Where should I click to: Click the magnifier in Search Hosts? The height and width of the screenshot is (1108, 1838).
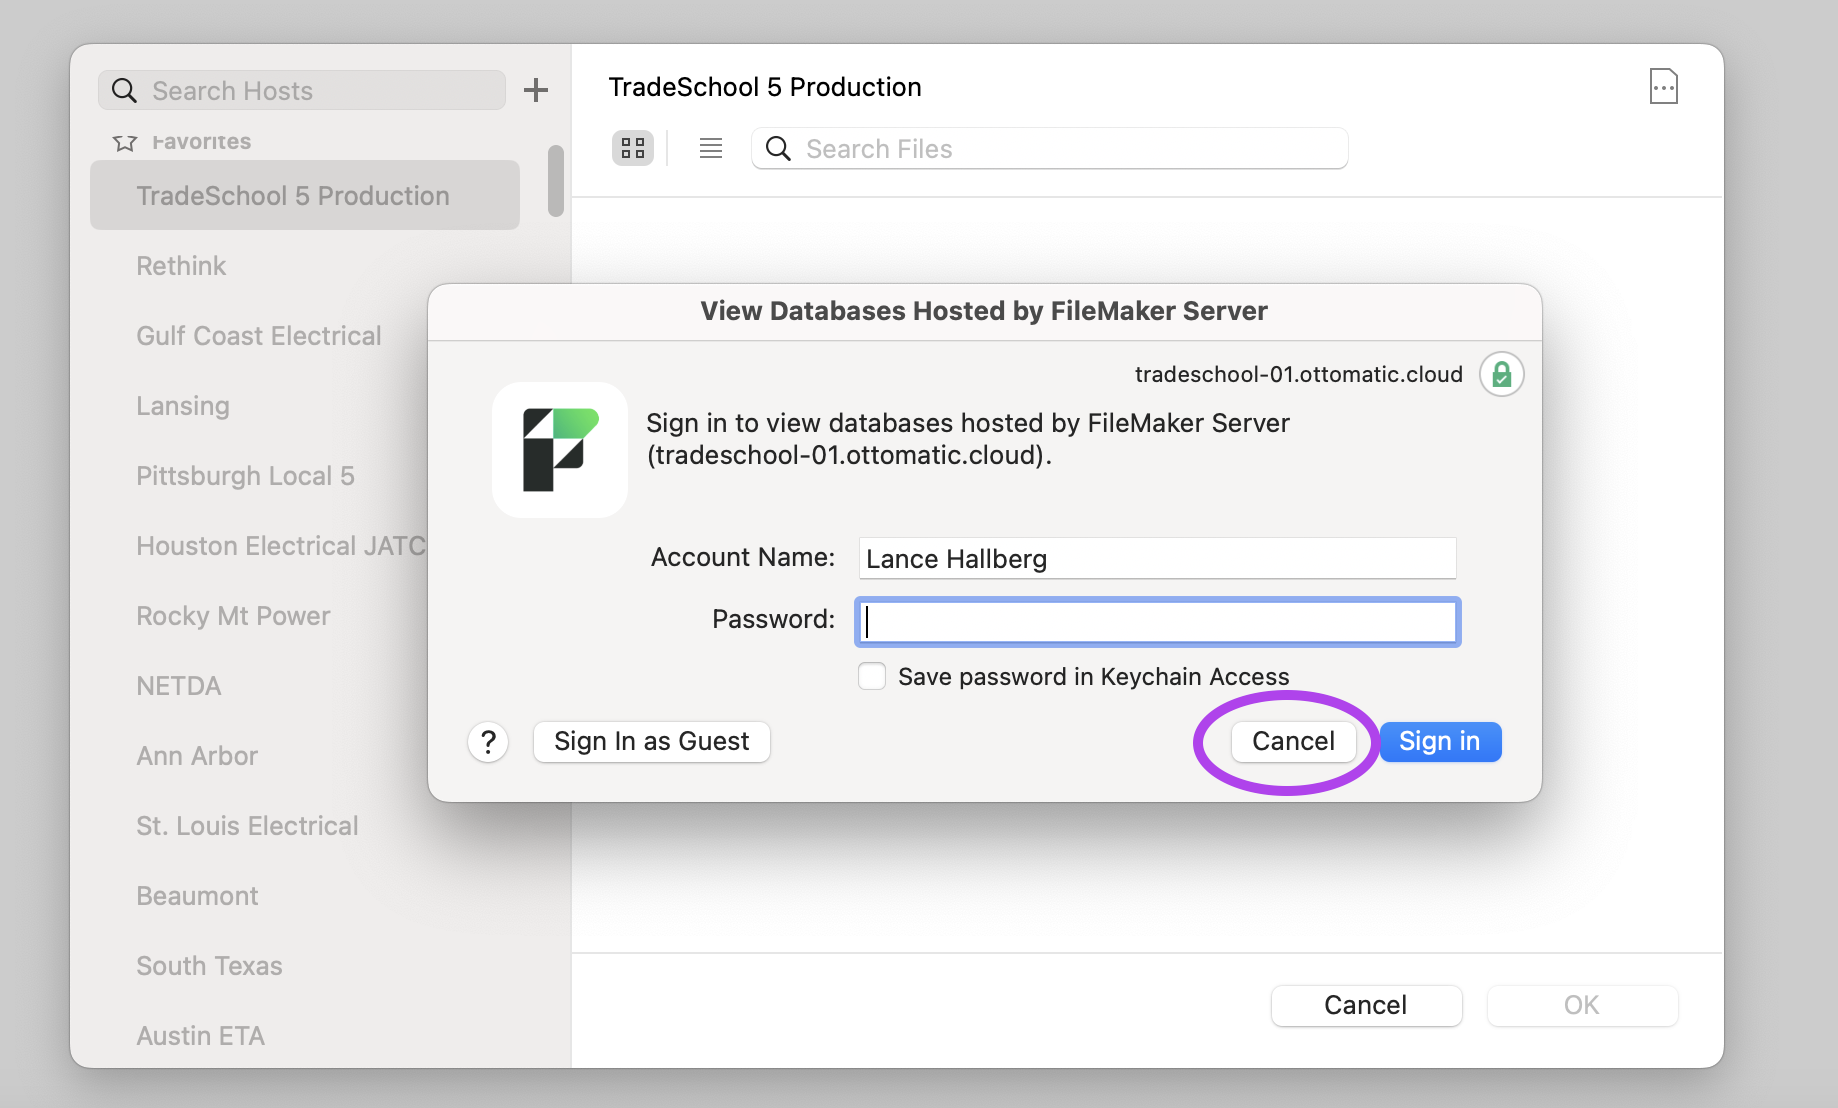click(124, 91)
